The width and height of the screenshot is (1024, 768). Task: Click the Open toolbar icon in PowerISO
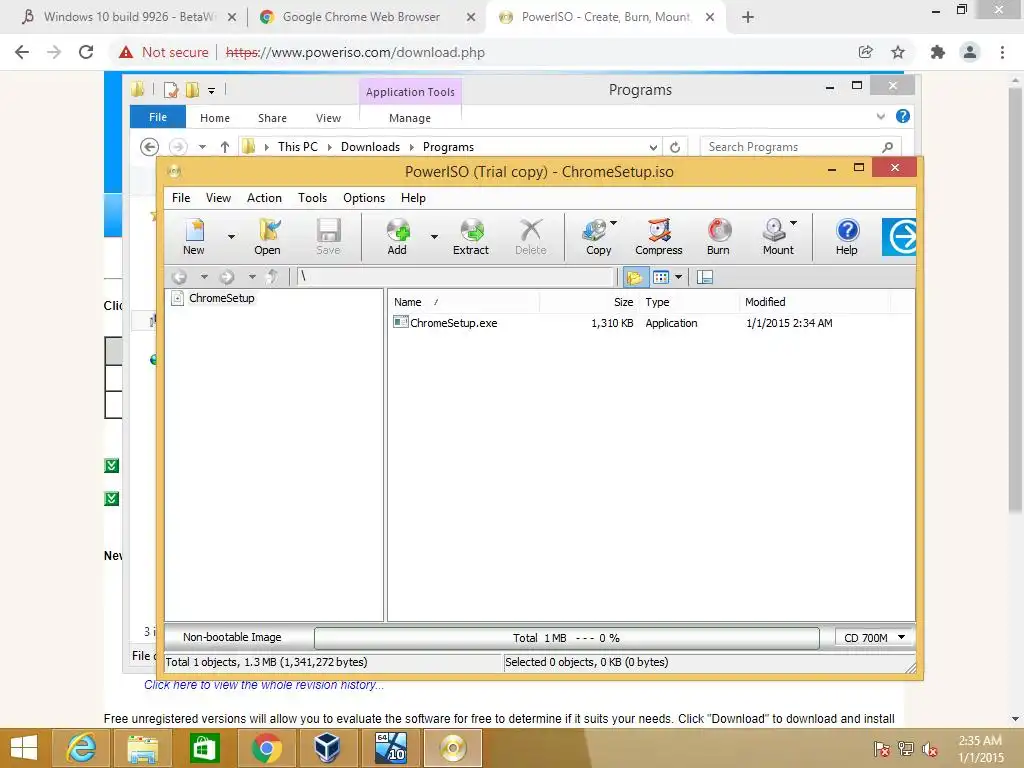click(x=268, y=236)
